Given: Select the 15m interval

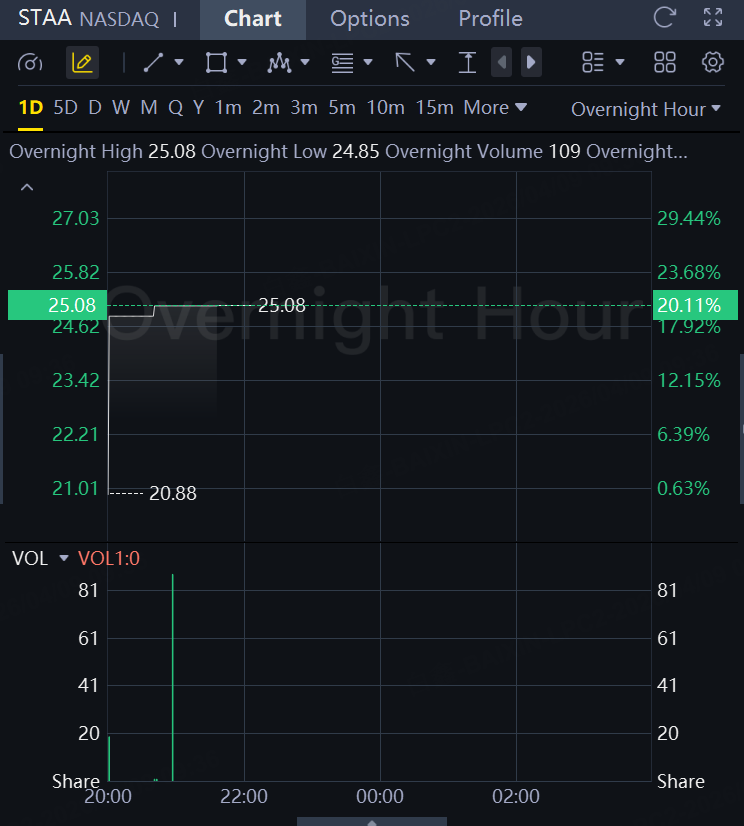Looking at the screenshot, I should click(x=434, y=108).
